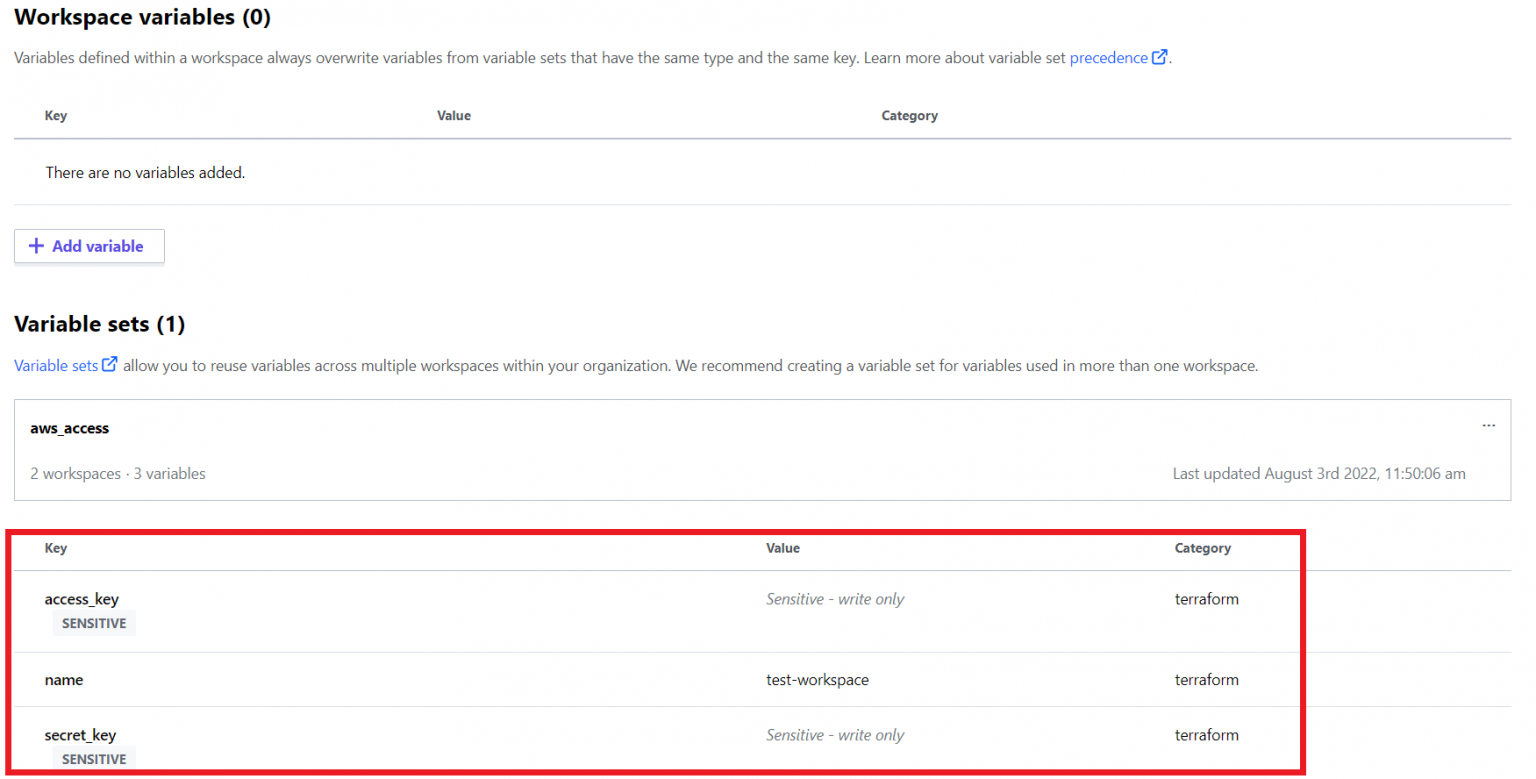Click the 2 workspaces · 3 variables summary
The height and width of the screenshot is (779, 1536).
120,473
